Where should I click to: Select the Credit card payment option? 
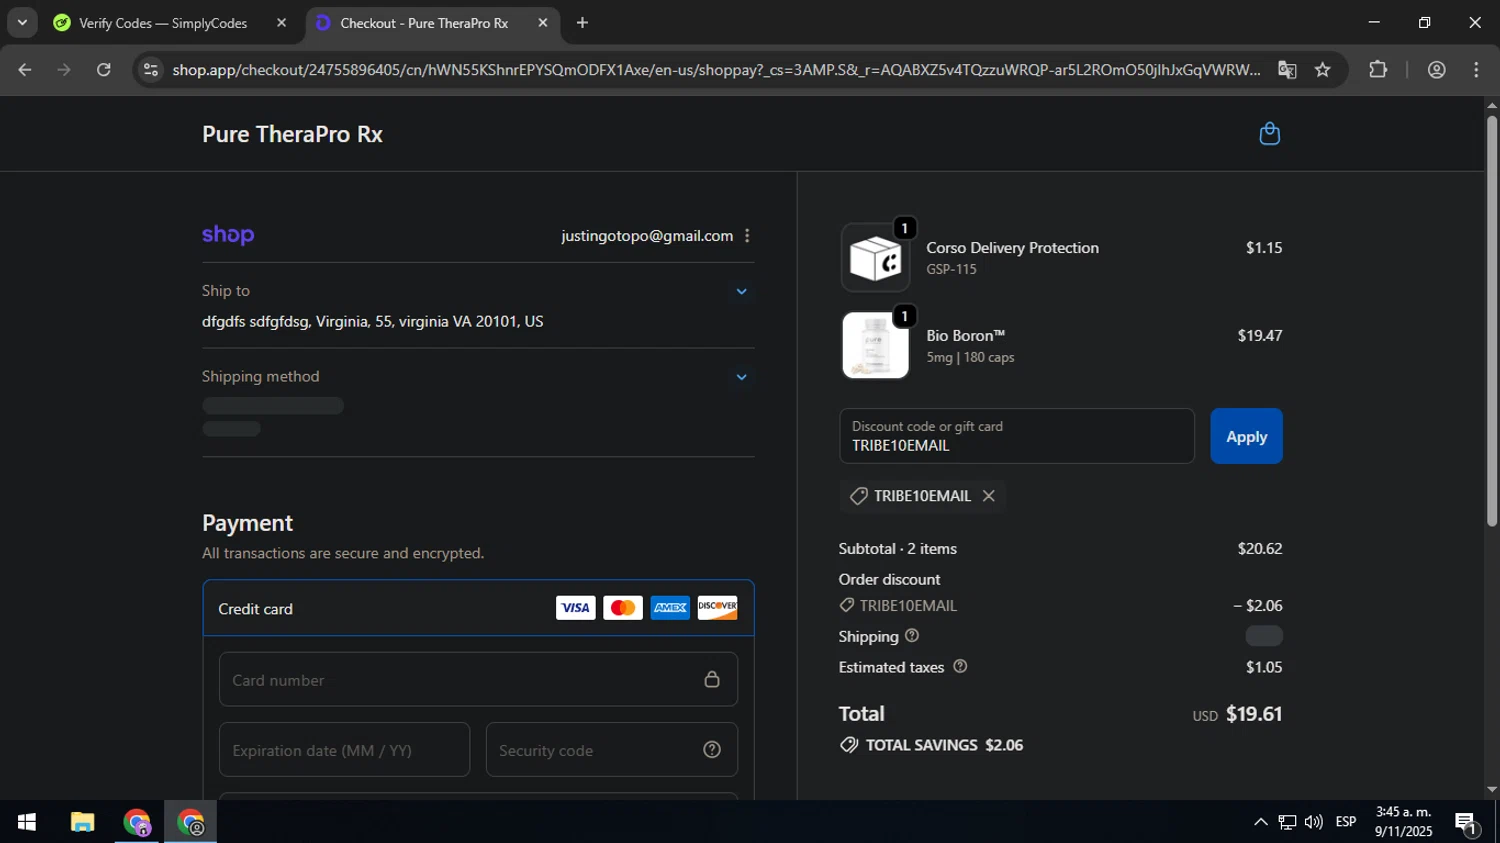(x=478, y=608)
